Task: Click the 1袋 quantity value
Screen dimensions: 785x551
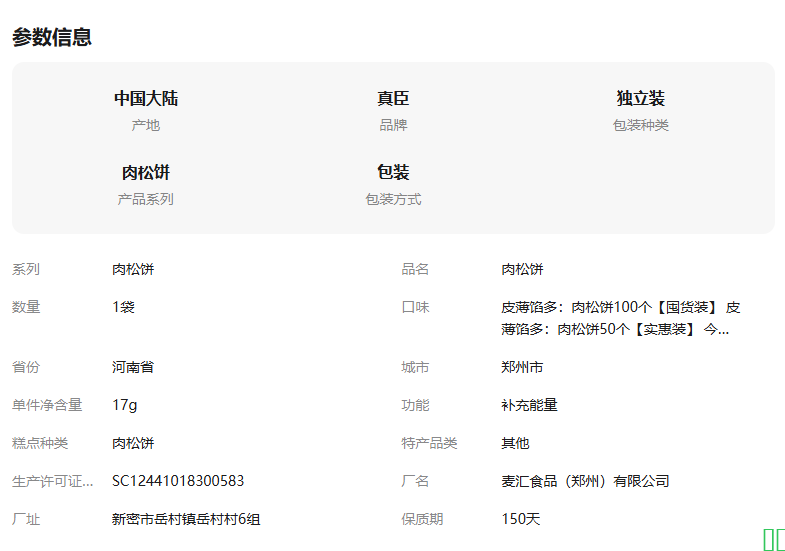Action: point(123,307)
